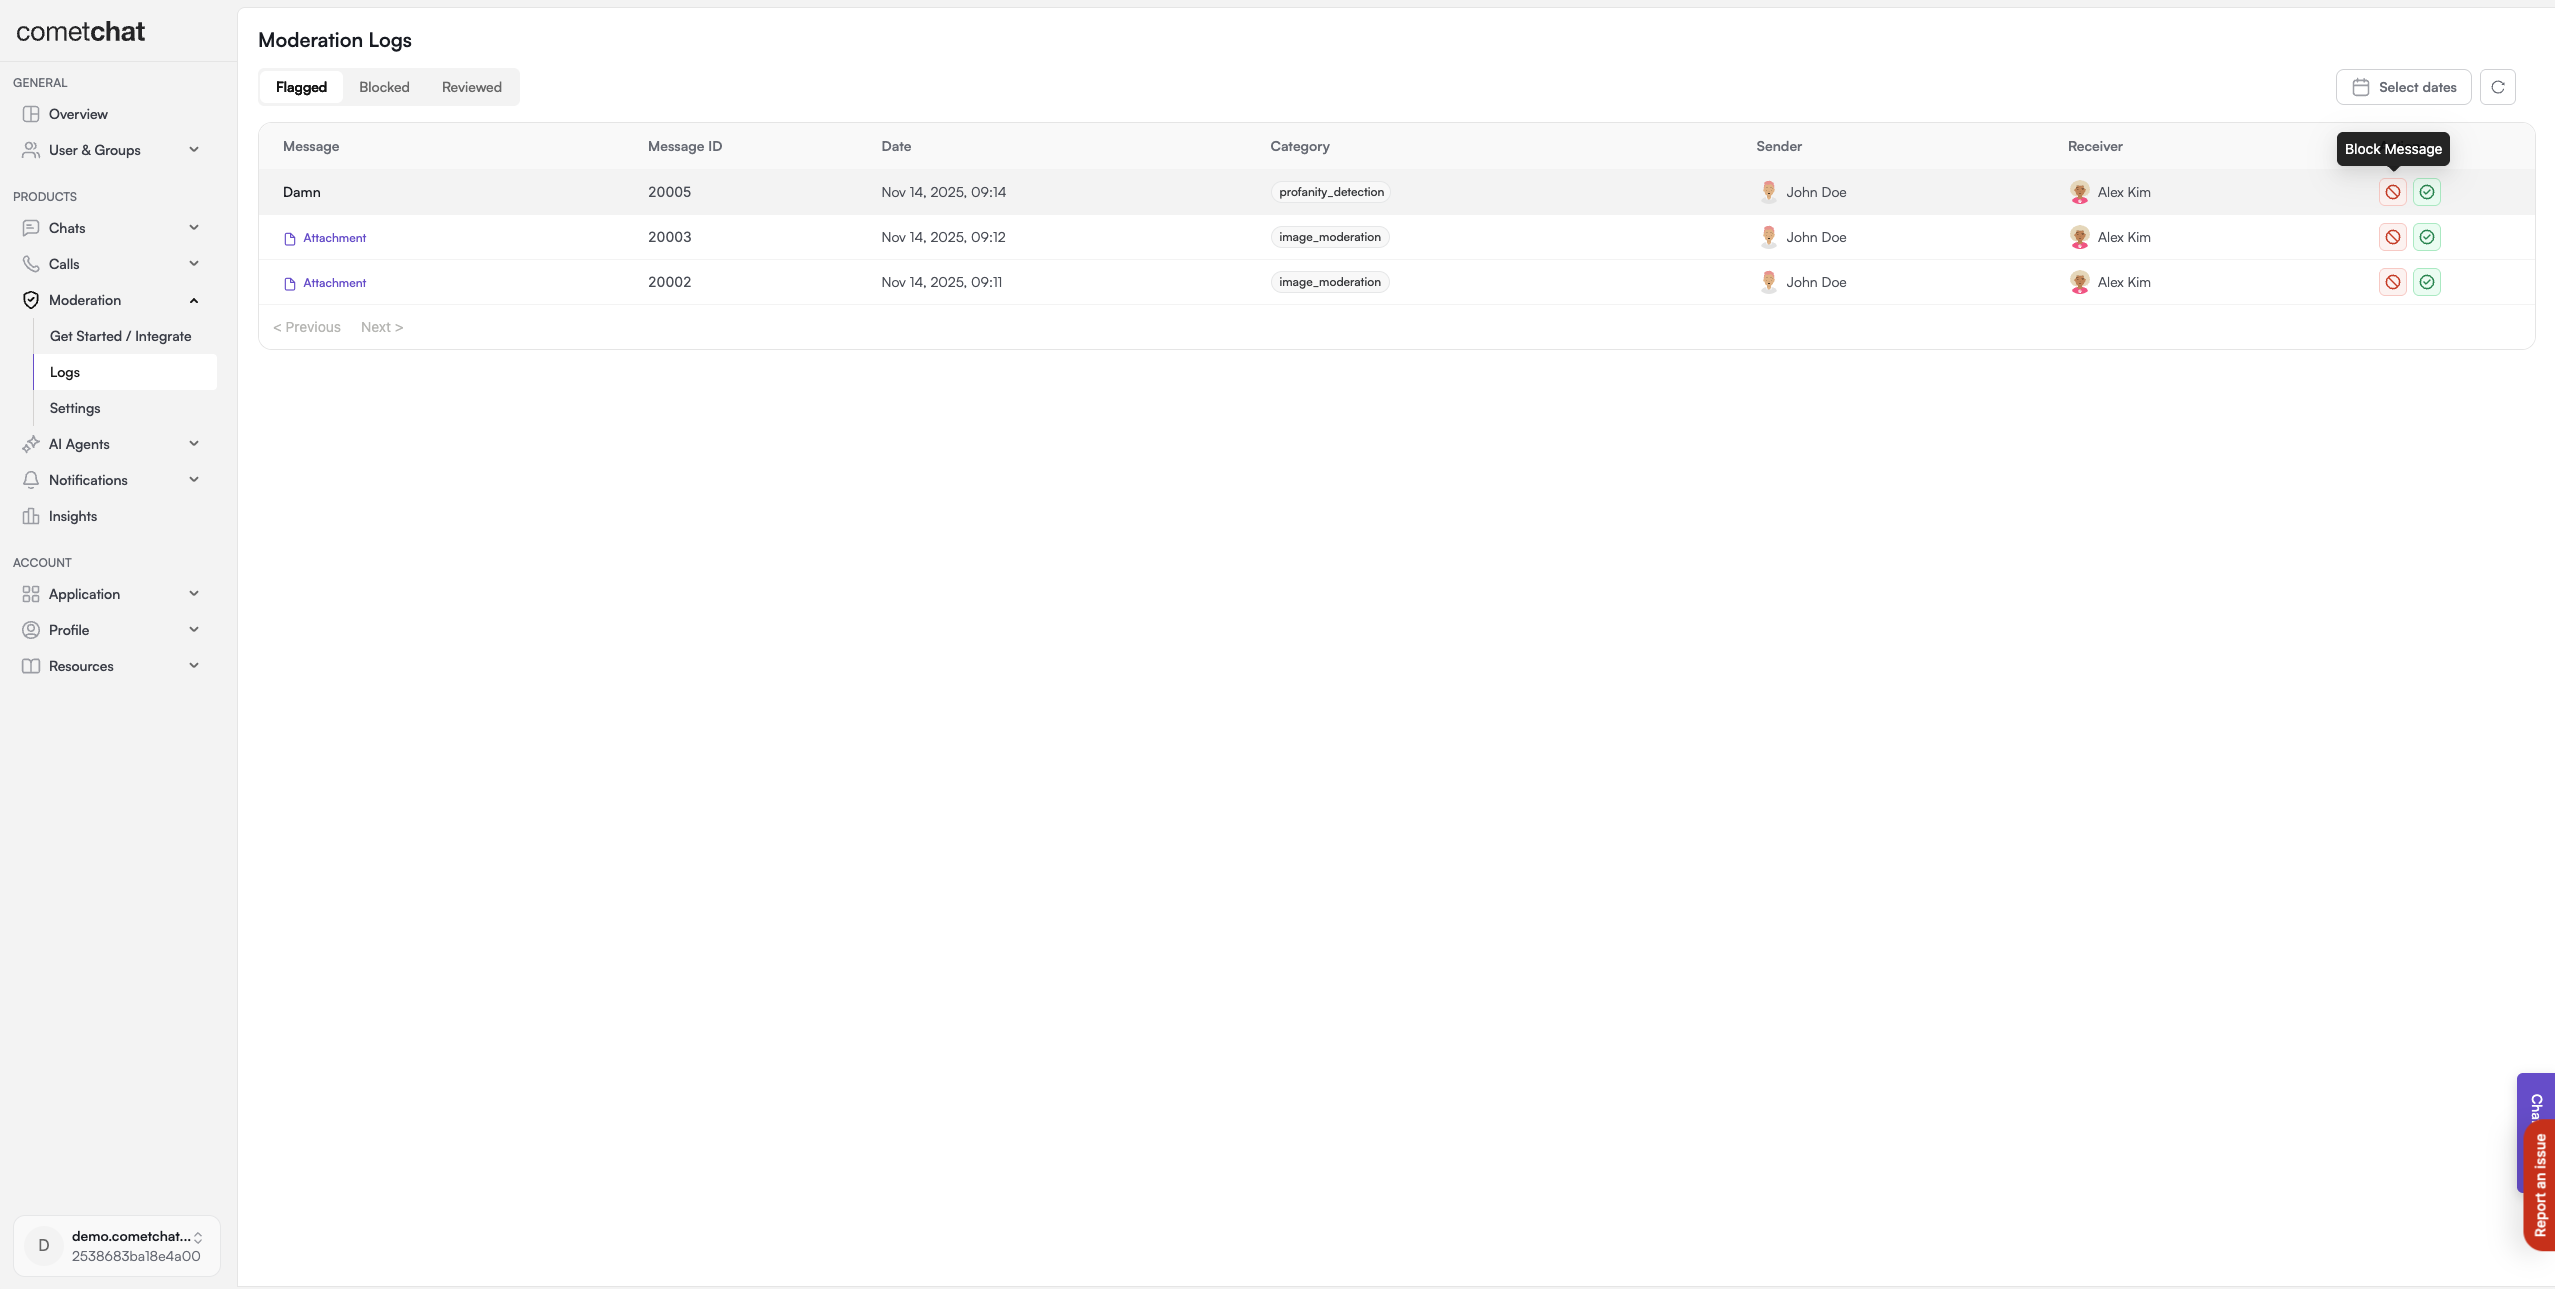
Task: Click Next pagination link
Action: point(381,327)
